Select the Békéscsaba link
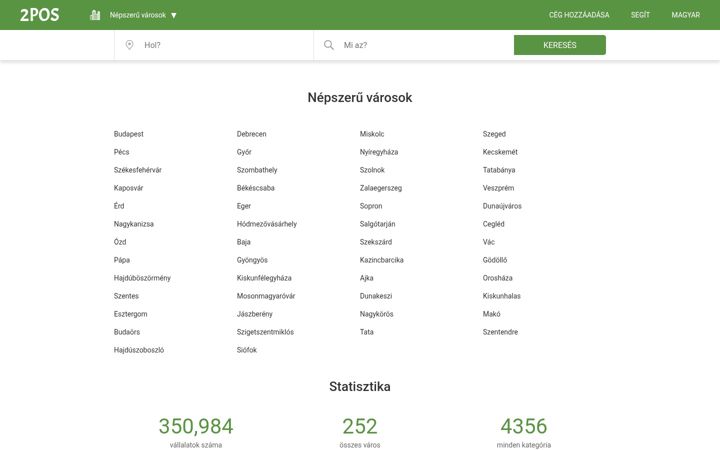Screen dimensions: 720x450 point(256,188)
